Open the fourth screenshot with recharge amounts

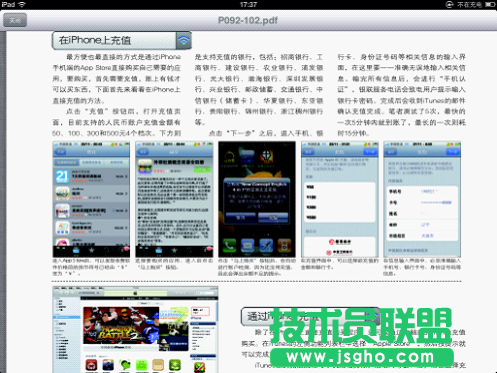click(x=340, y=199)
